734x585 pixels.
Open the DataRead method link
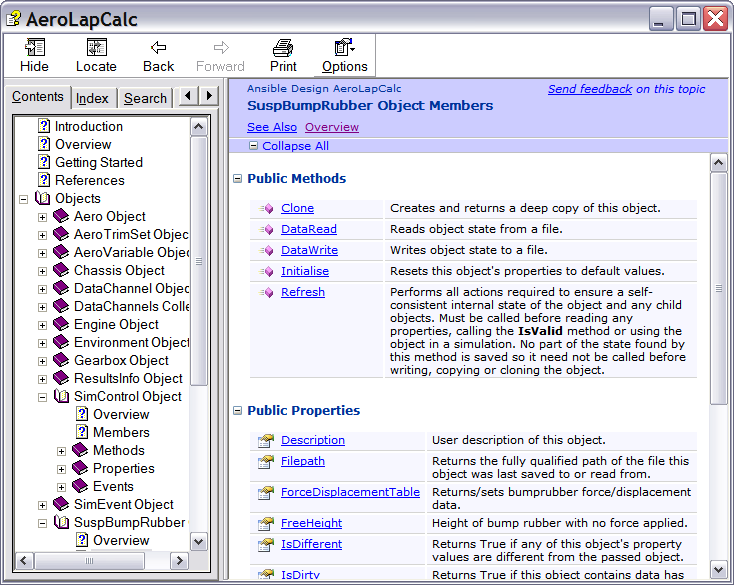pos(308,229)
